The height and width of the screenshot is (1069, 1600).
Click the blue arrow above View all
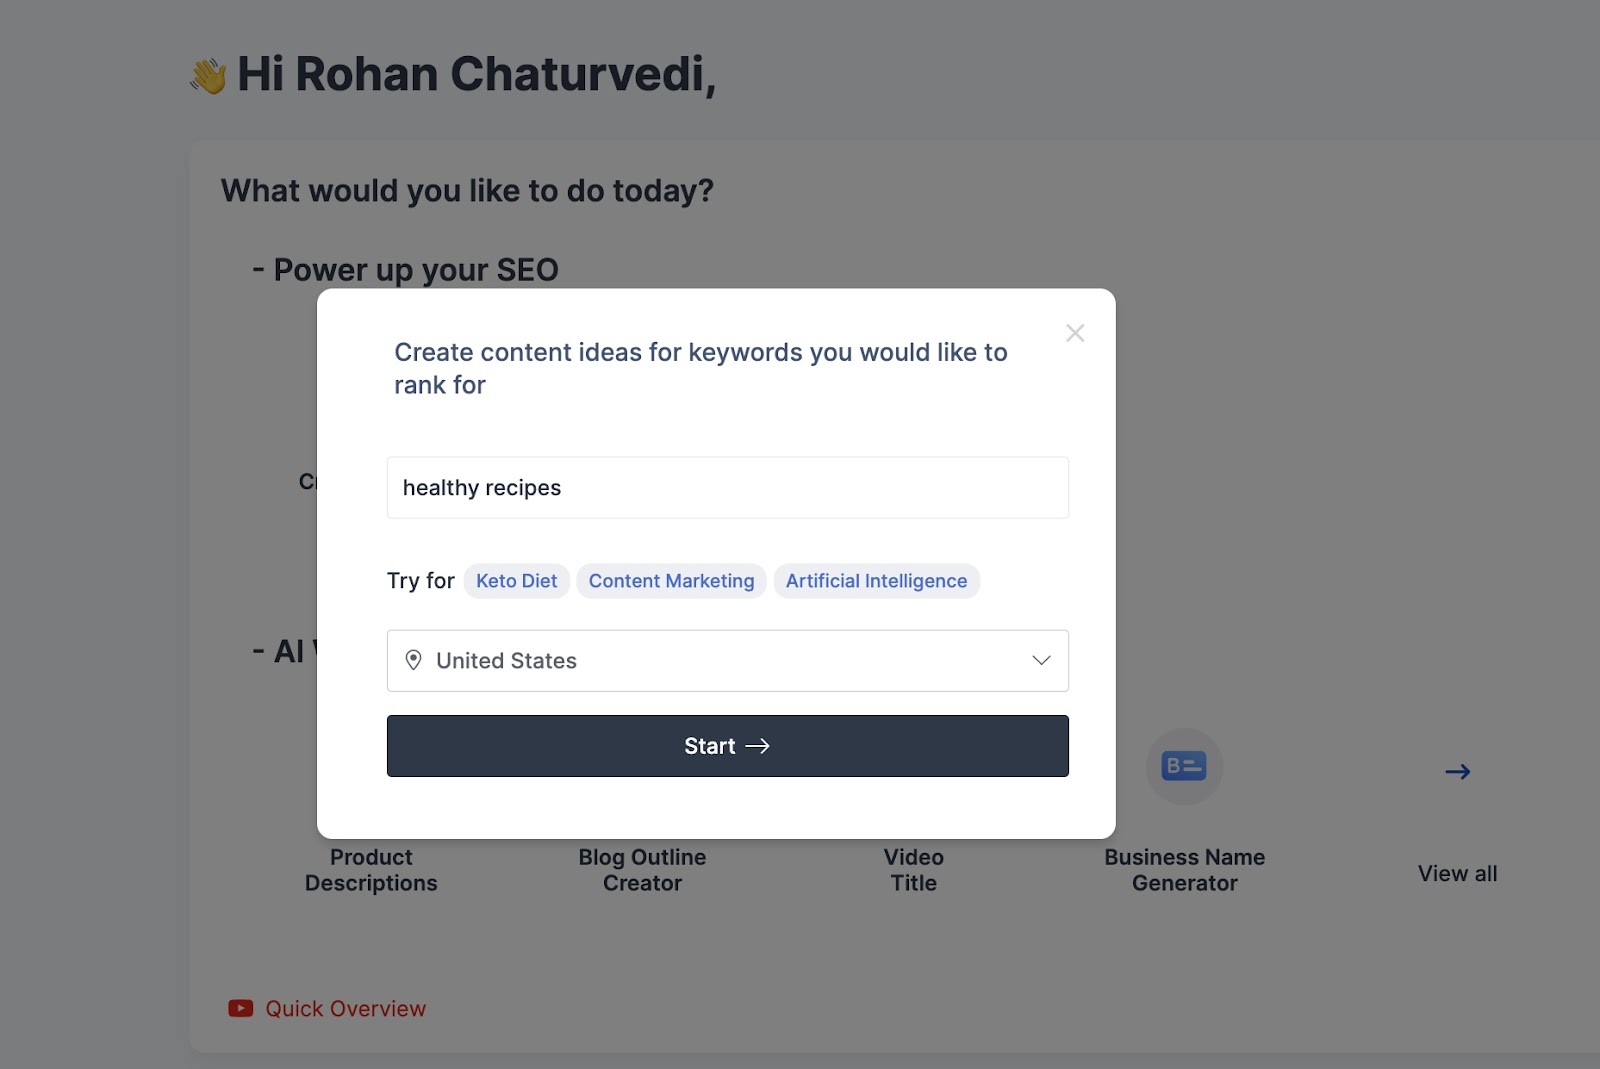1457,772
